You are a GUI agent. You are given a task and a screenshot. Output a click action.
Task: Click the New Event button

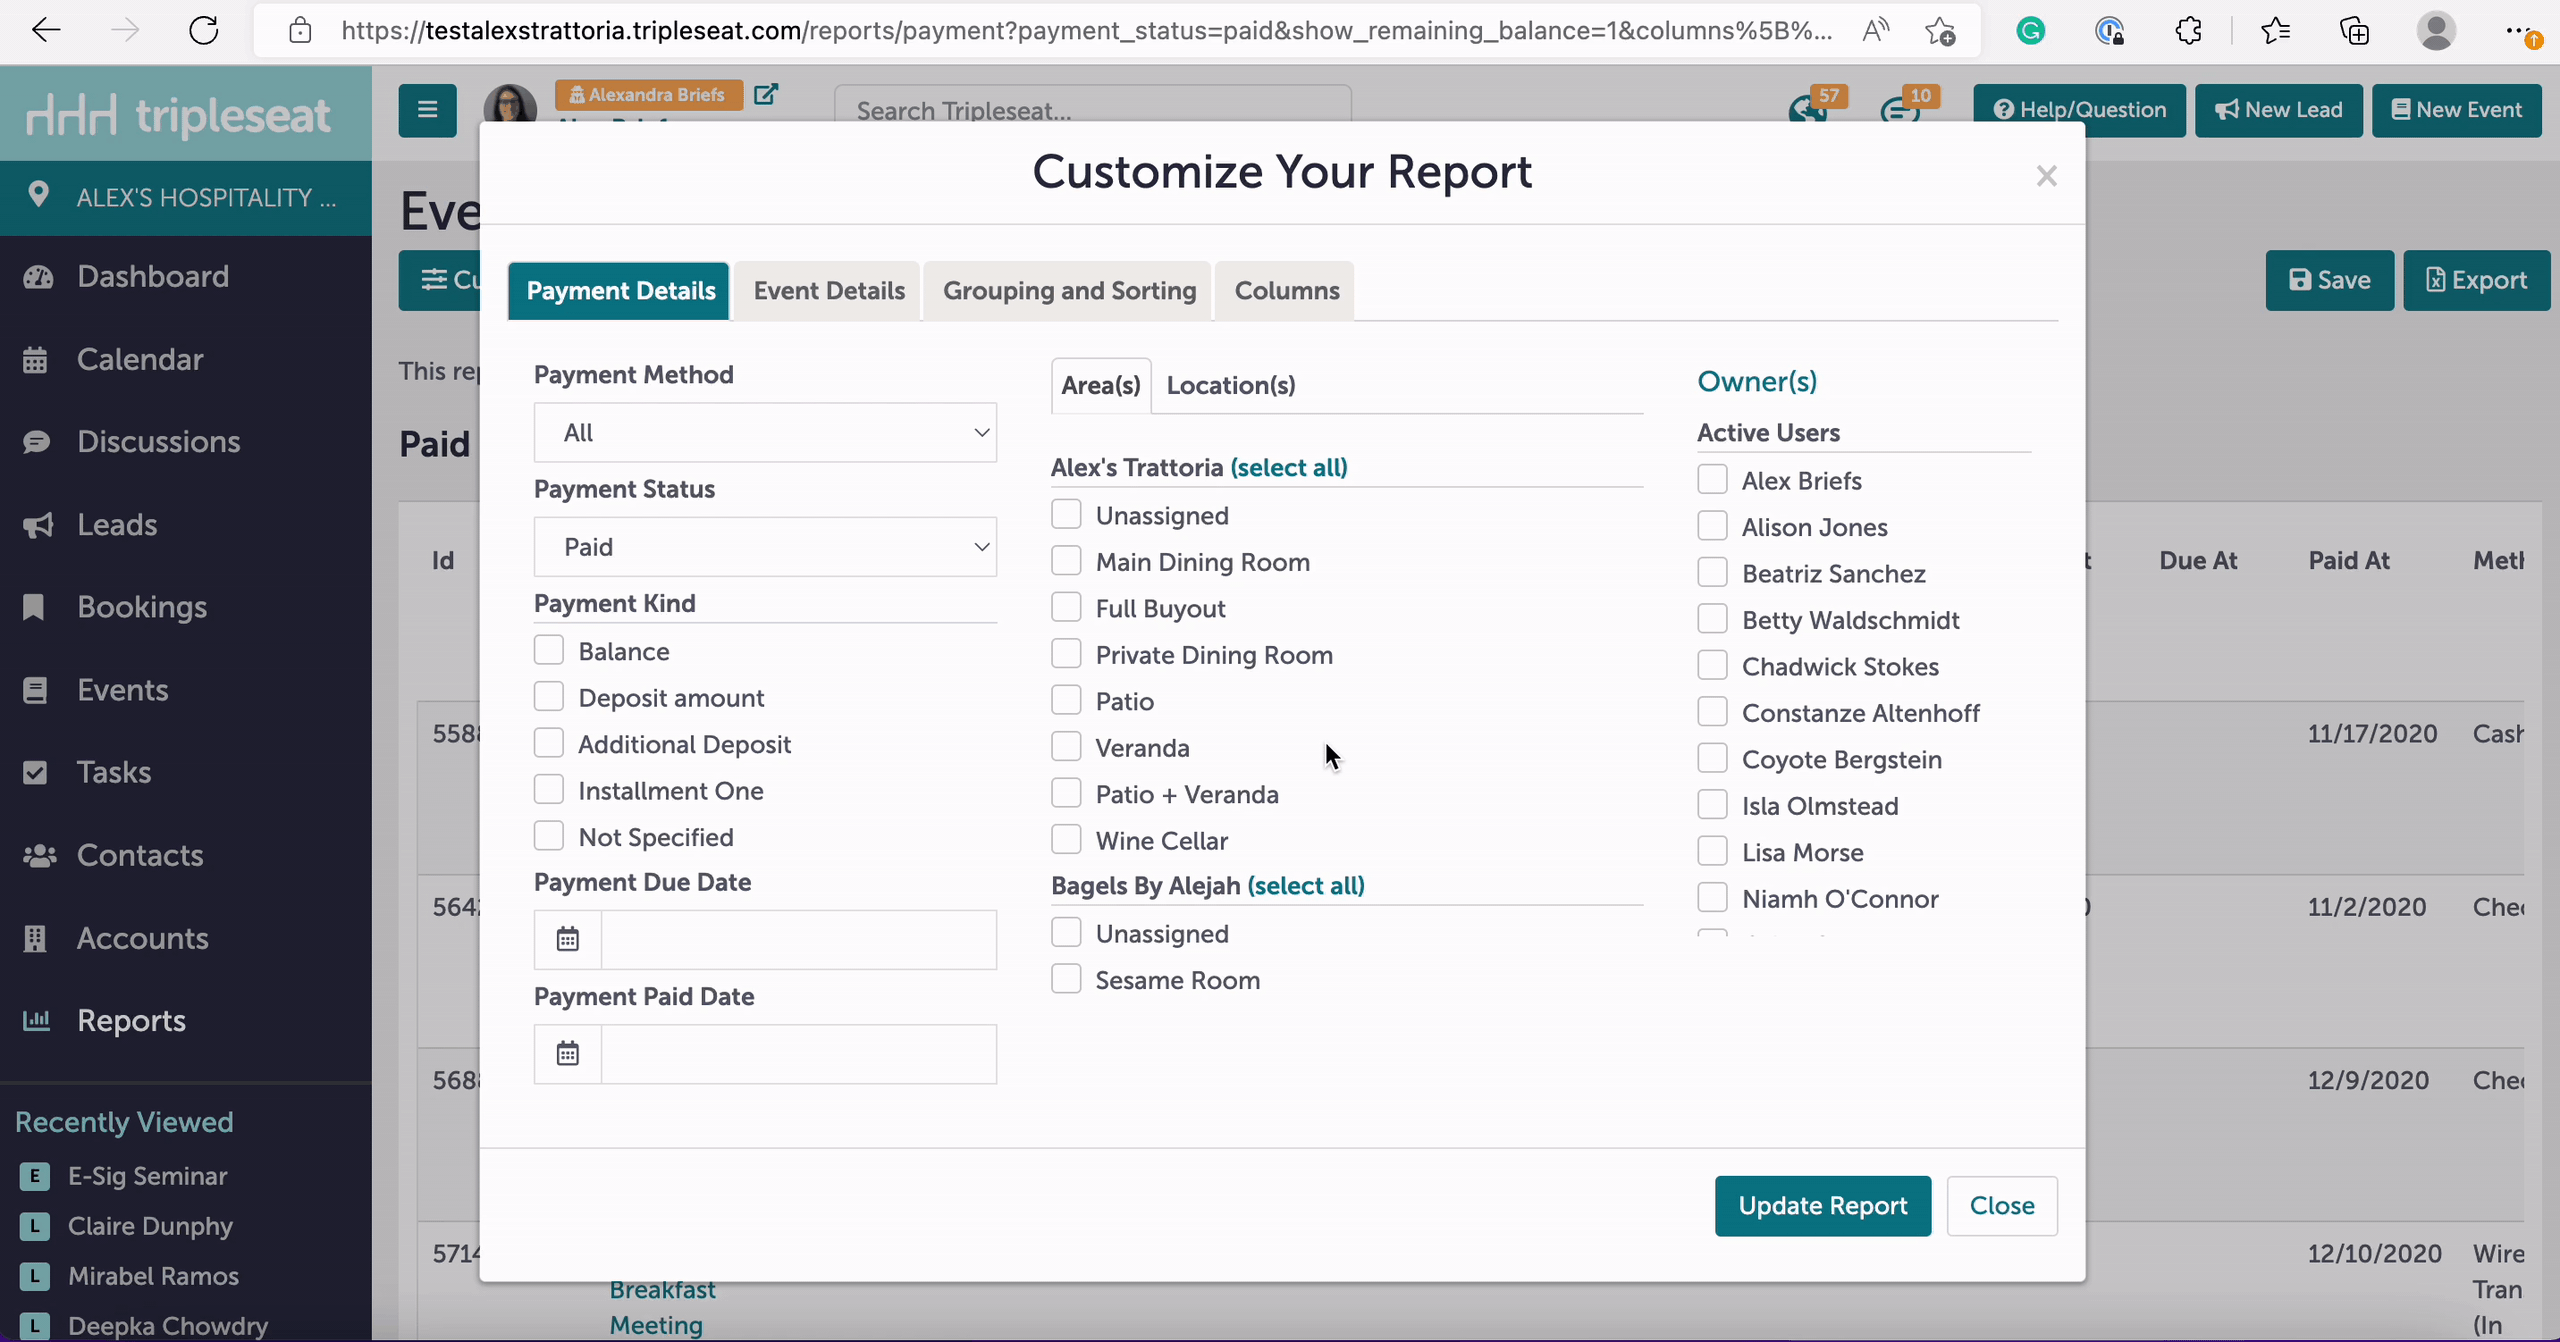(x=2456, y=110)
